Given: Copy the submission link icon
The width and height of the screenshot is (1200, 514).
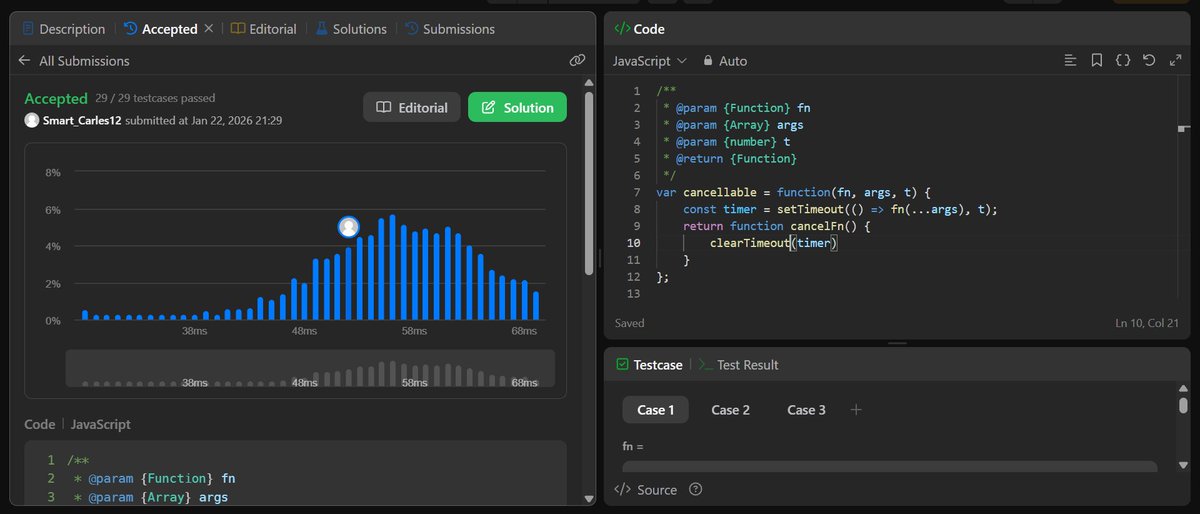Looking at the screenshot, I should 577,61.
